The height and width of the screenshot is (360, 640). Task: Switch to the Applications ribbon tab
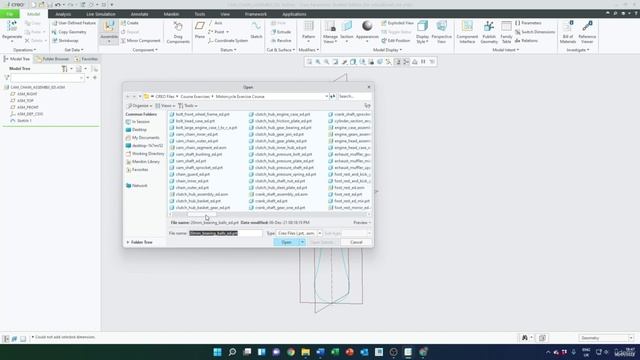pyautogui.click(x=294, y=14)
